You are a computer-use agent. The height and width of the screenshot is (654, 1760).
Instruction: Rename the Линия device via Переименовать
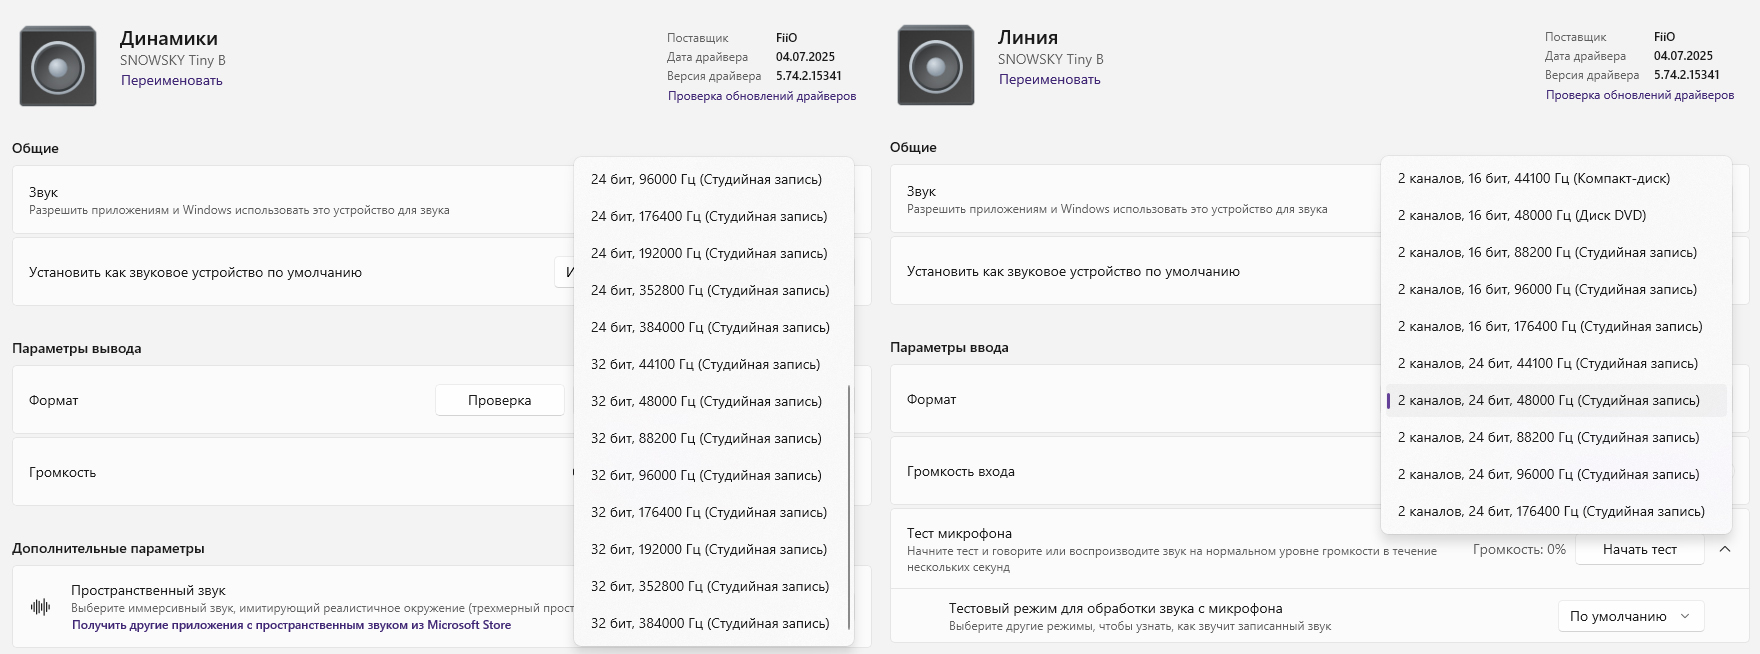[1049, 79]
